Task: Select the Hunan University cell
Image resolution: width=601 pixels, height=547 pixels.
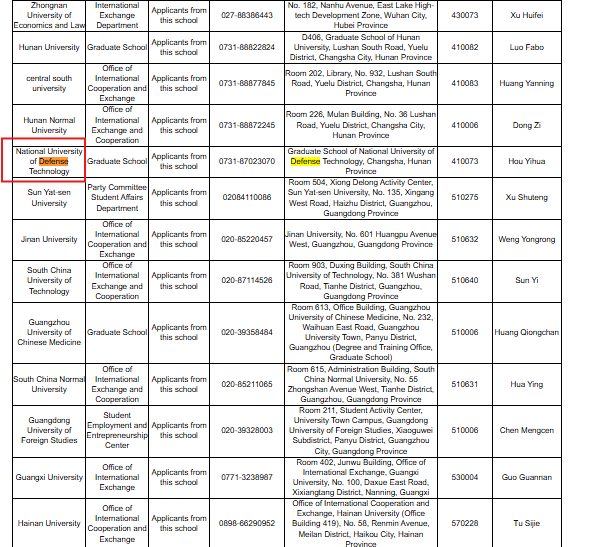Action: [x=49, y=47]
